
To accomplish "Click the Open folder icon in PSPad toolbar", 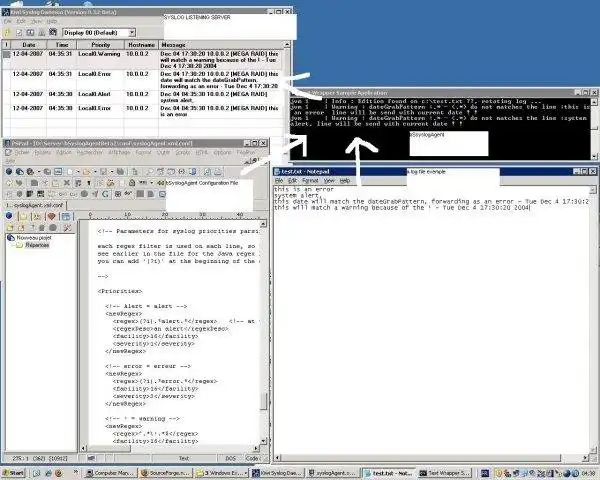I will coord(86,172).
